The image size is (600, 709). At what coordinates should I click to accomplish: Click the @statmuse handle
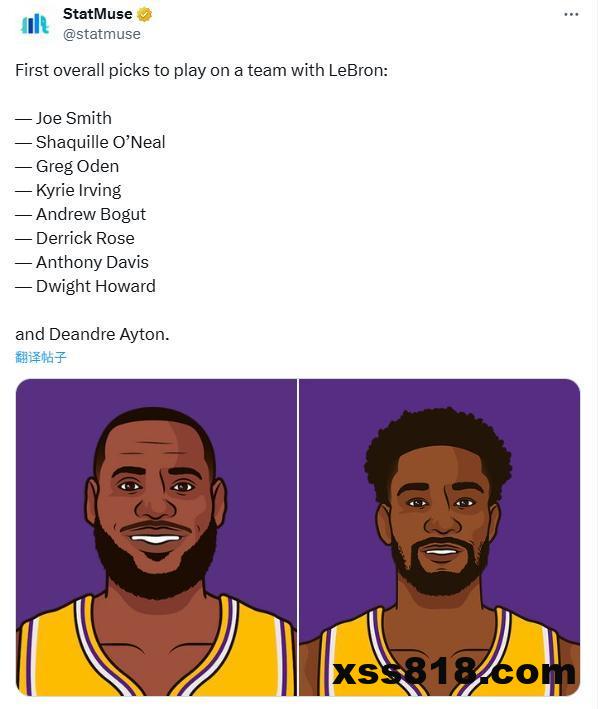coord(102,34)
